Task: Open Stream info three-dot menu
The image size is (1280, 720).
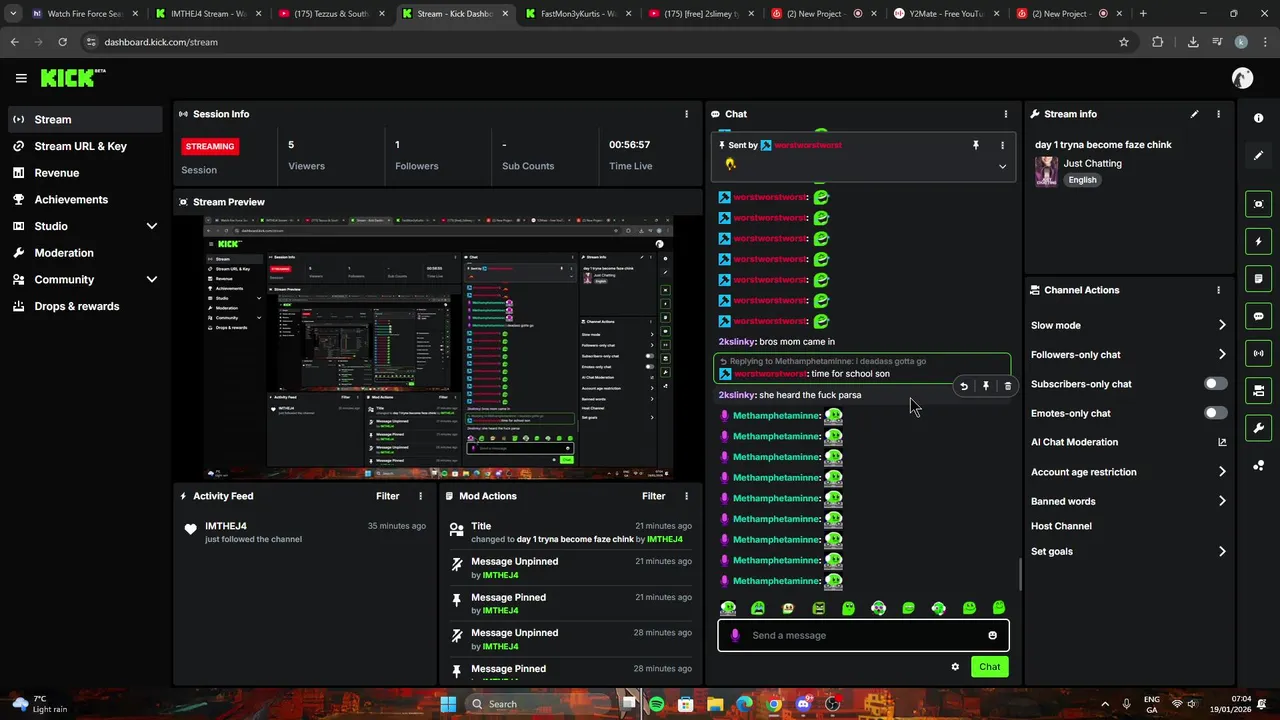Action: [x=1218, y=114]
